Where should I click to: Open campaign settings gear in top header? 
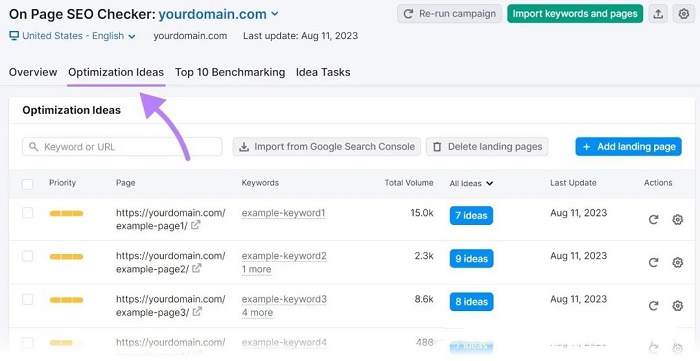[683, 14]
